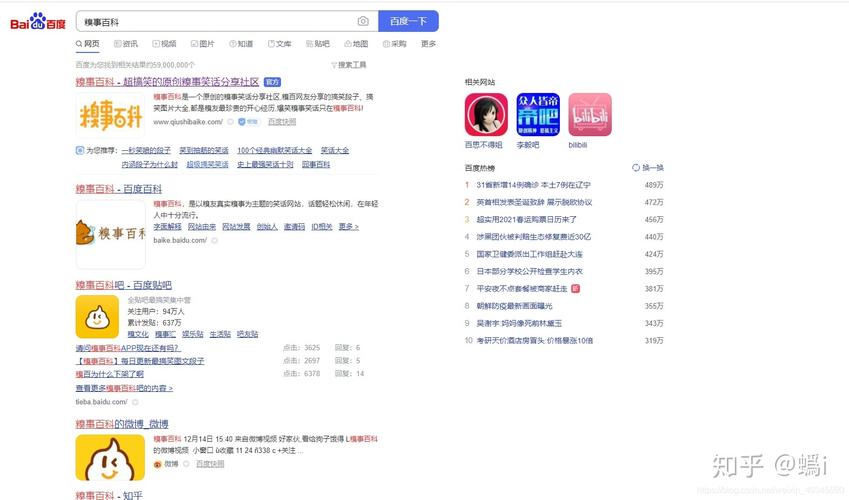The width and height of the screenshot is (849, 500).
Task: Open the 文库 tab
Action: 279,44
